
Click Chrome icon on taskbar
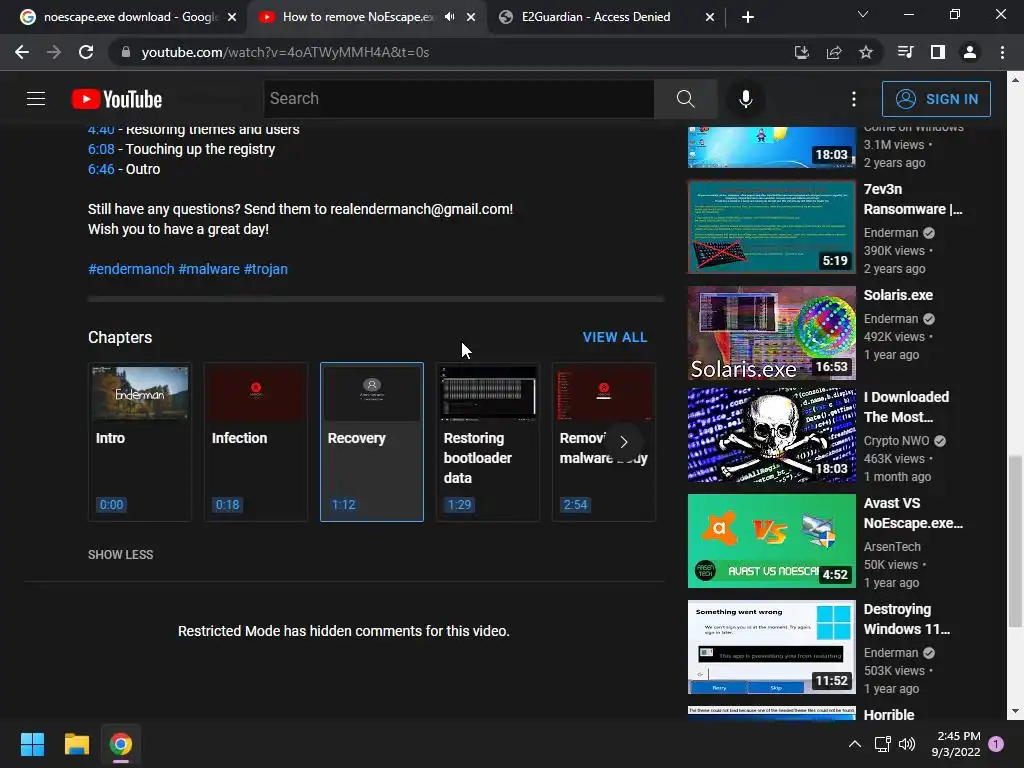click(x=121, y=744)
